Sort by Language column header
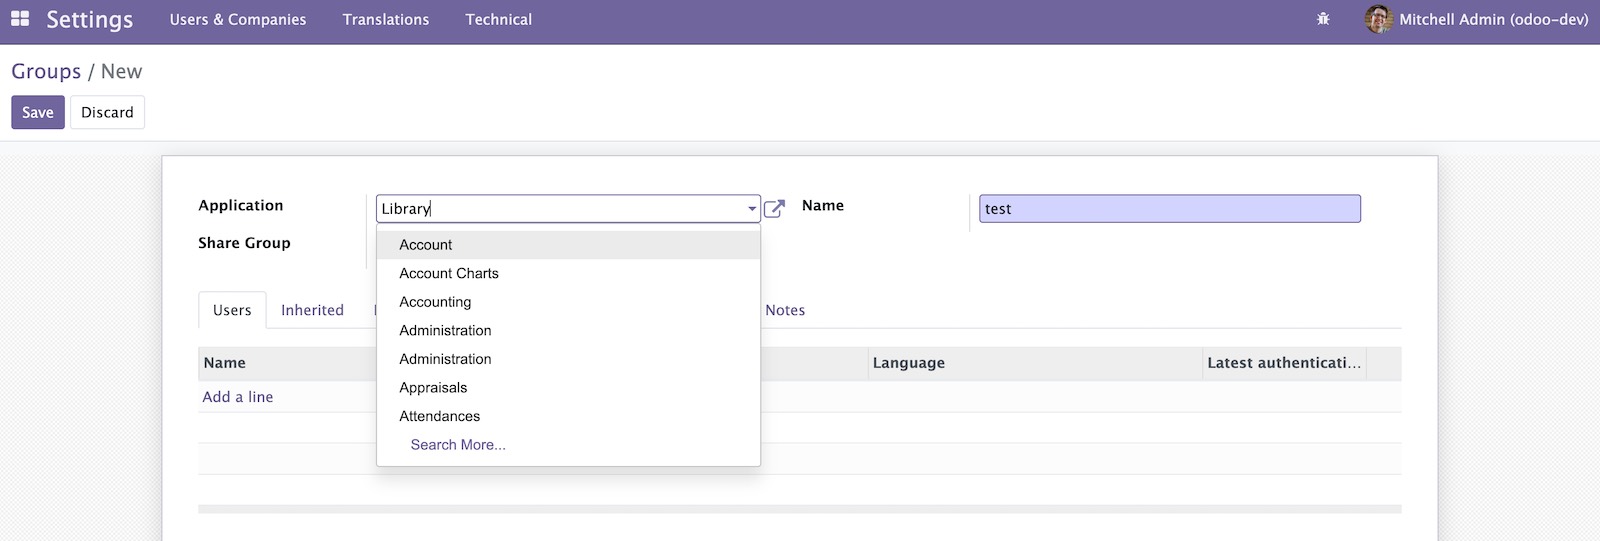Image resolution: width=1600 pixels, height=541 pixels. pos(1034,363)
